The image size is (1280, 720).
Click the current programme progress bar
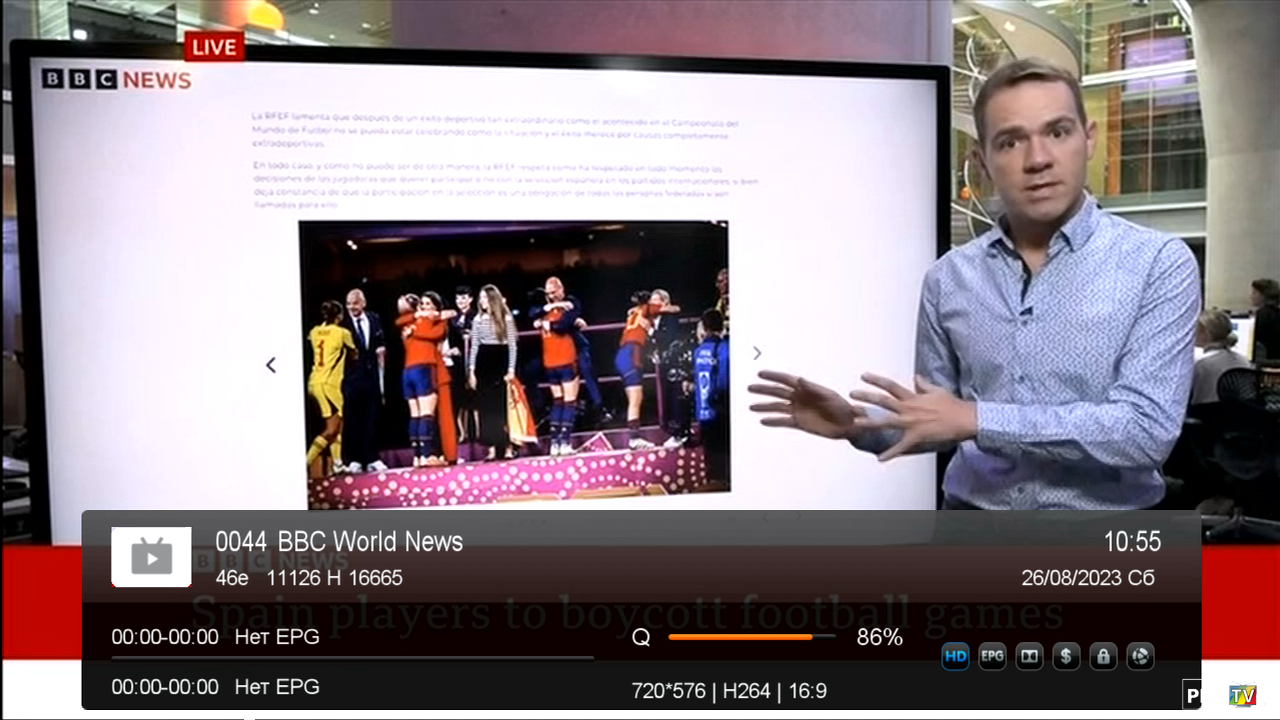pyautogui.click(x=352, y=658)
